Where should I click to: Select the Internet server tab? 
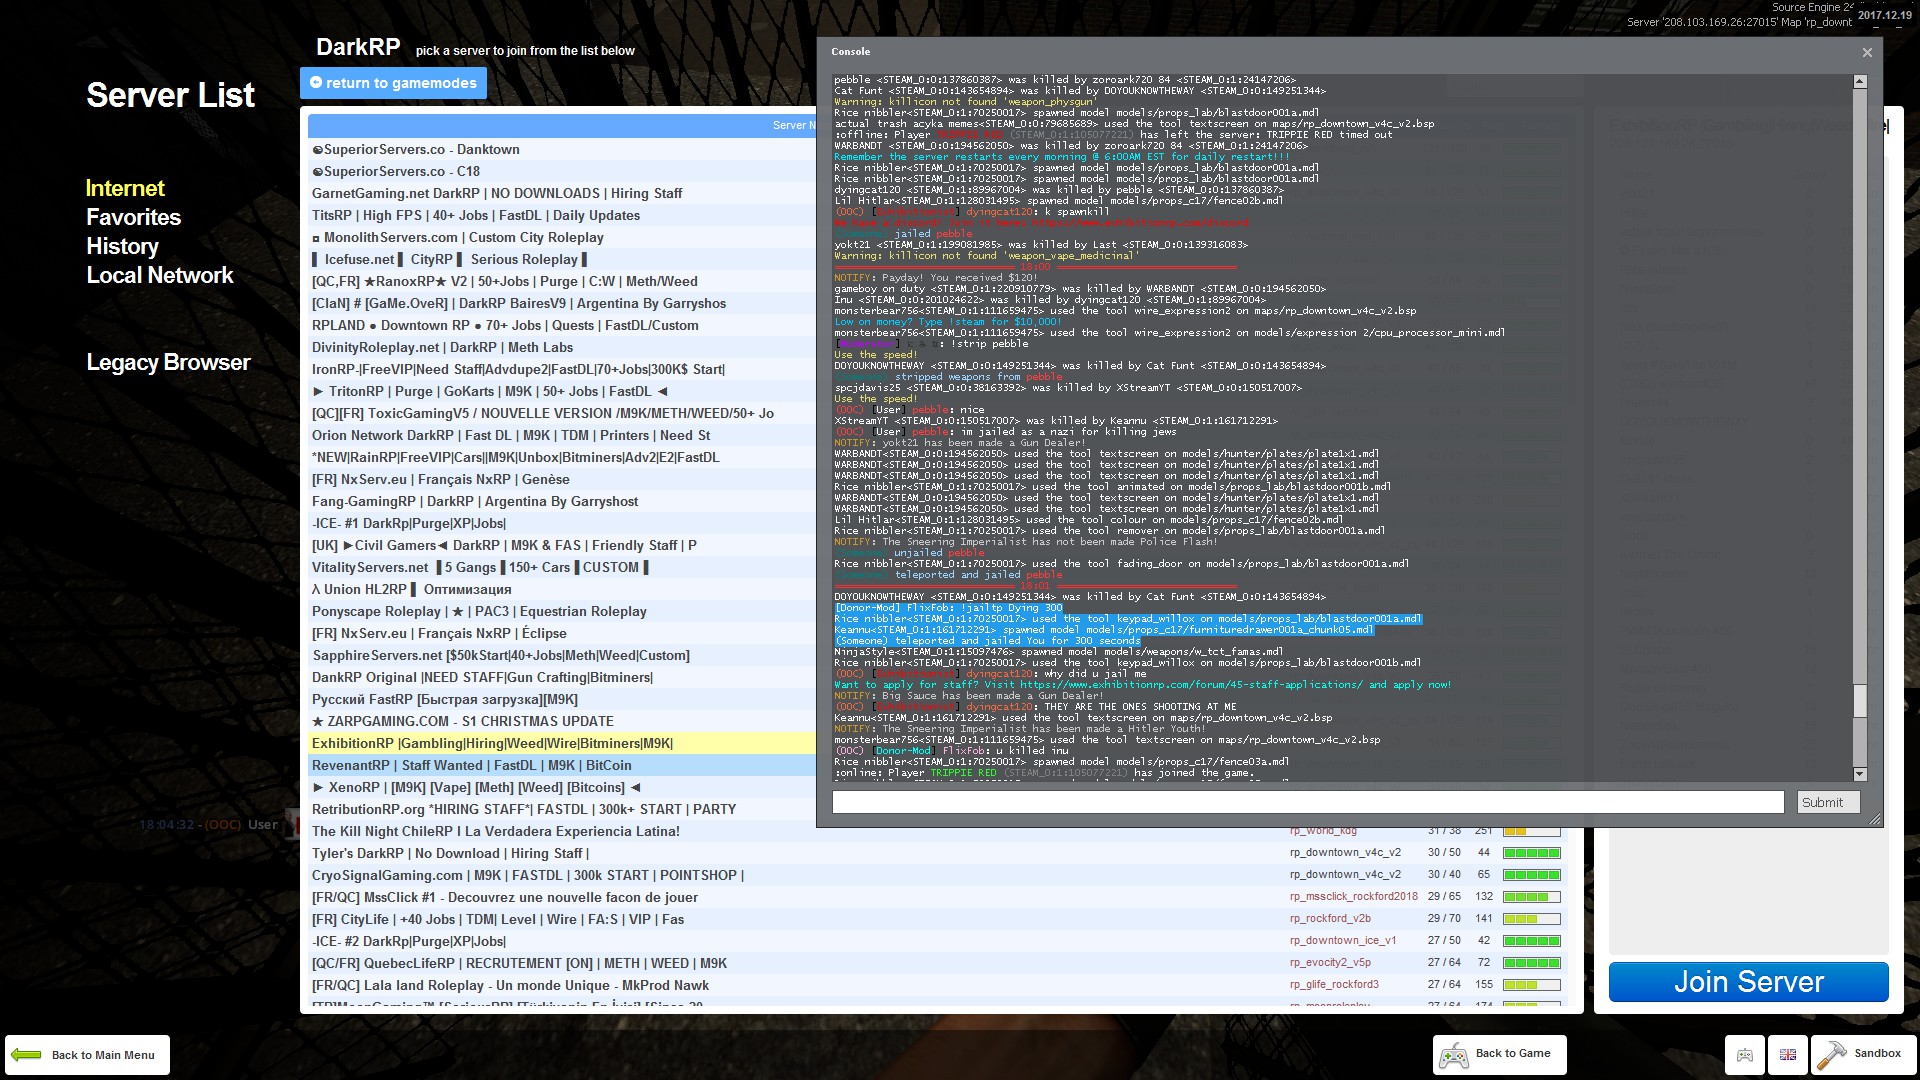pos(125,188)
